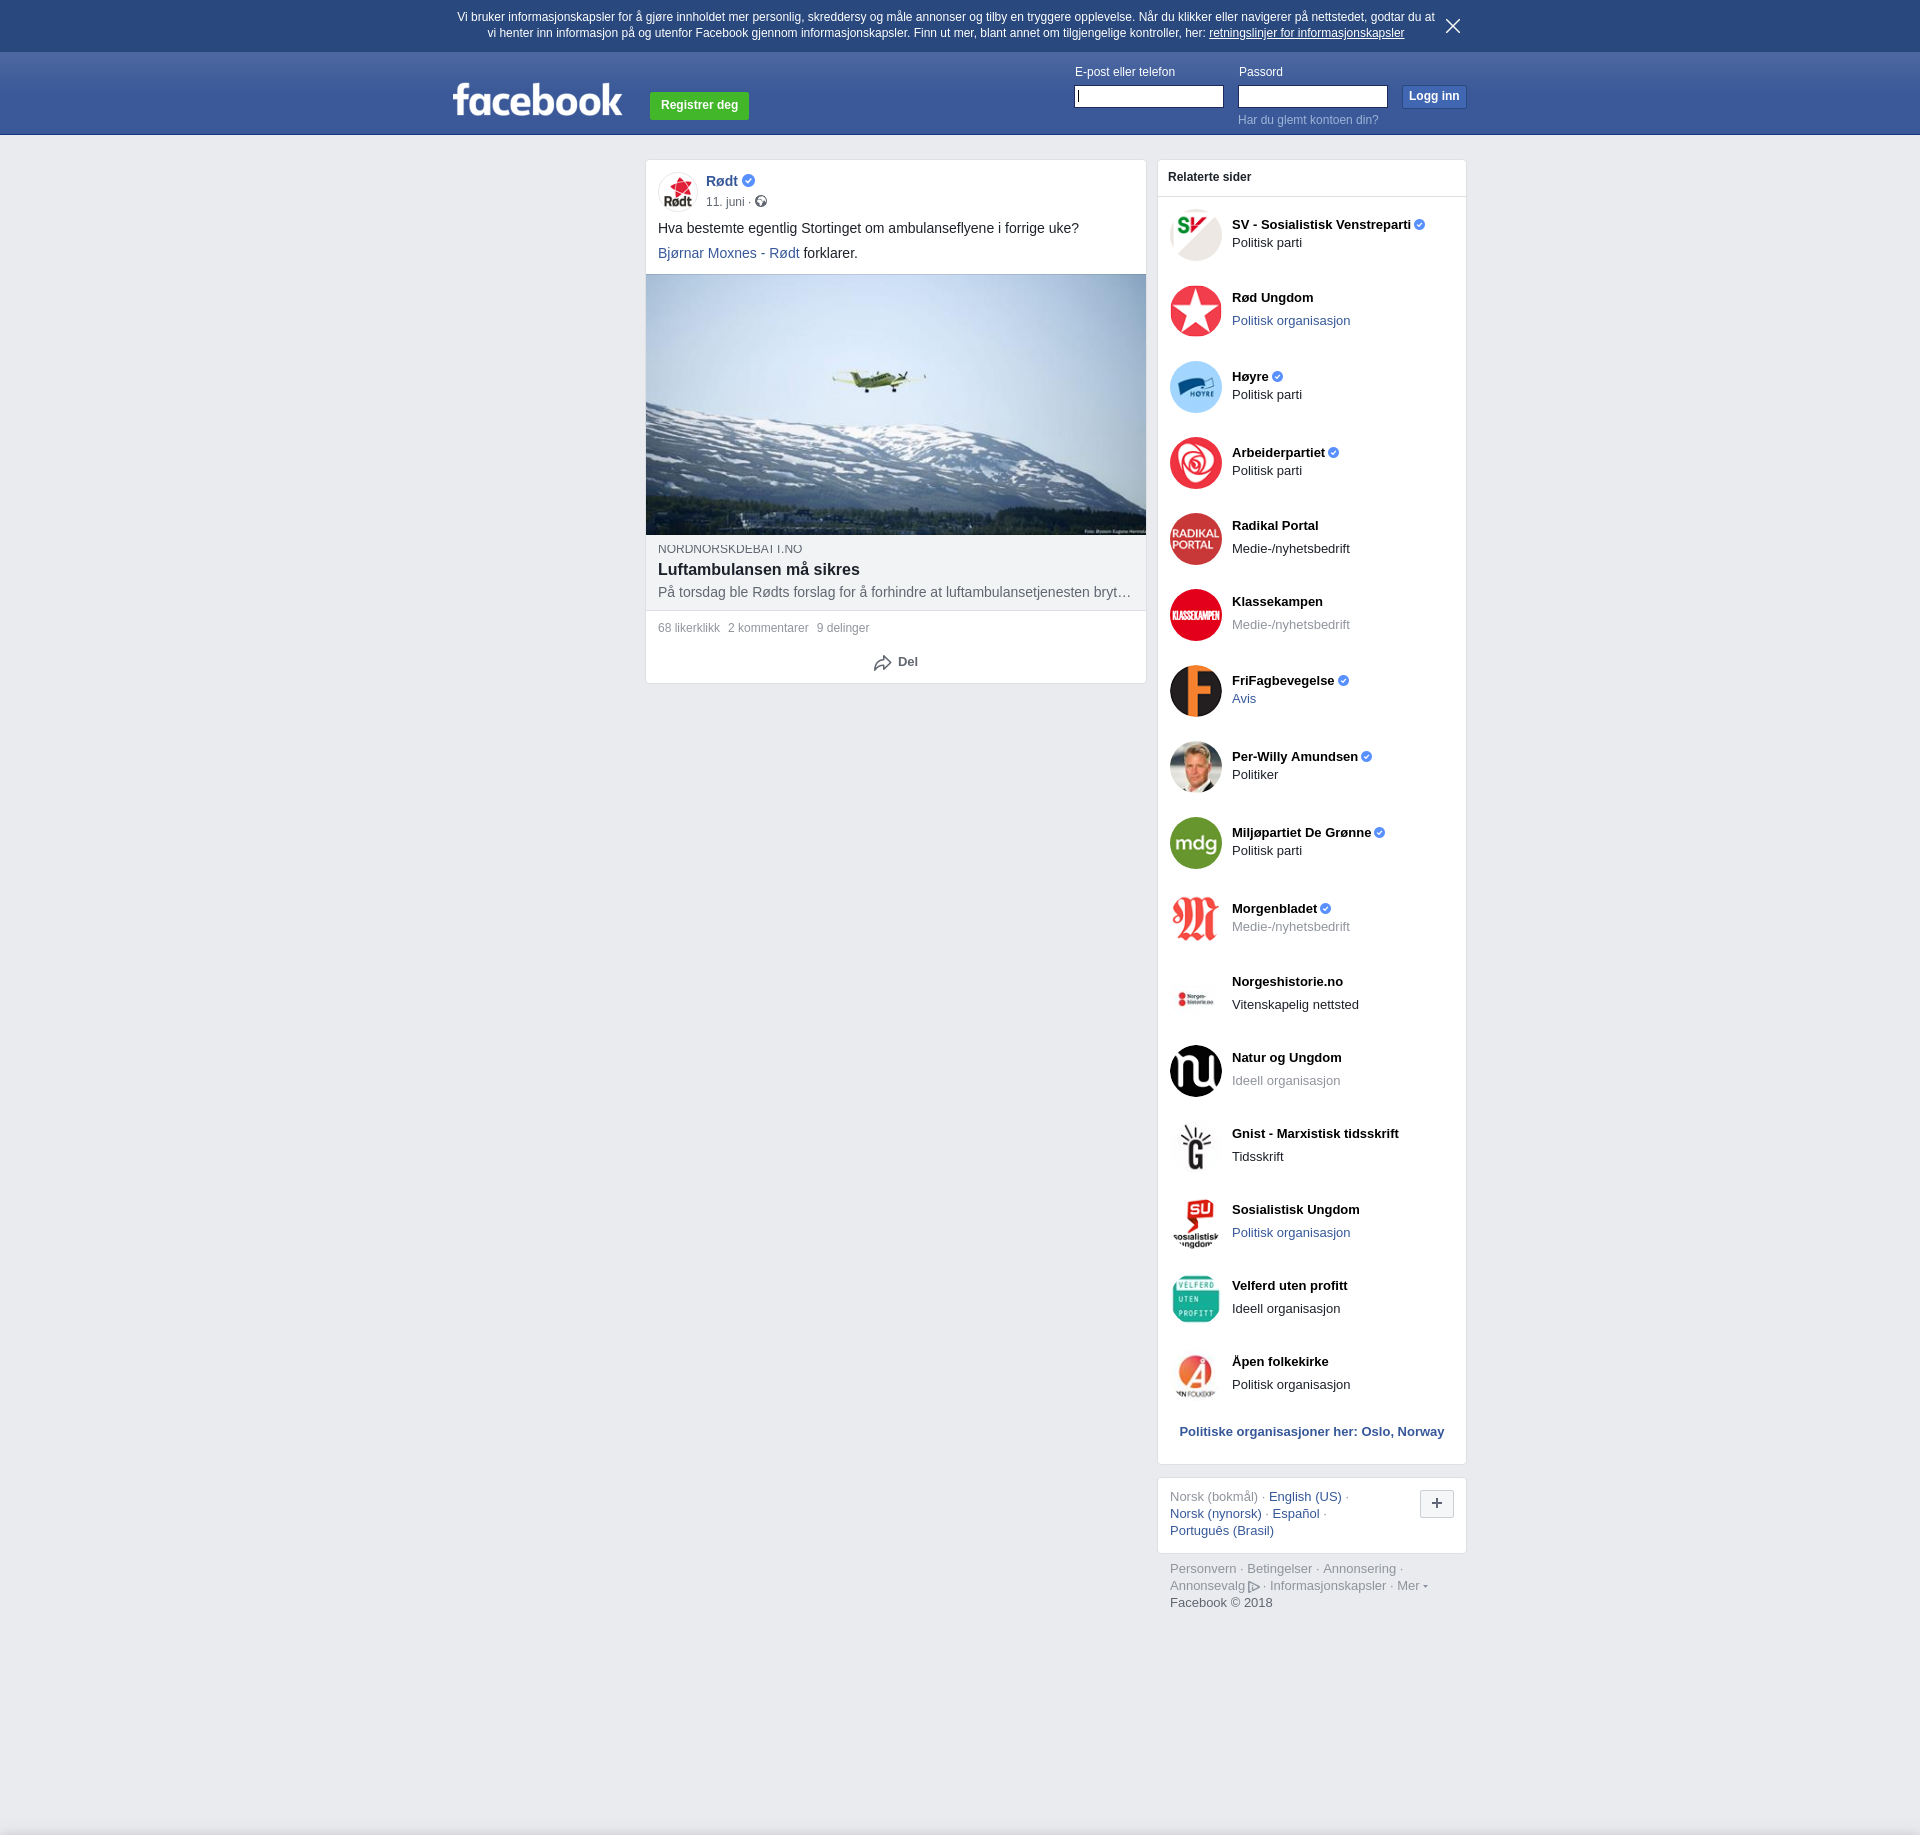Open Norgeshistorie.no logo
The height and width of the screenshot is (1835, 1920).
point(1196,995)
